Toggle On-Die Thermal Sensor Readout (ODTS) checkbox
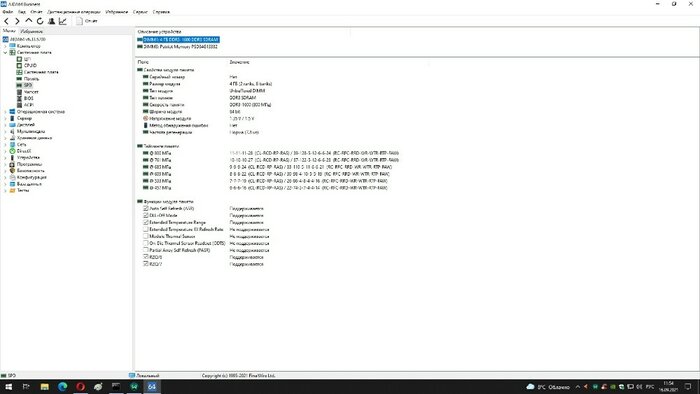Screen dimensions: 700x394 pos(146,243)
